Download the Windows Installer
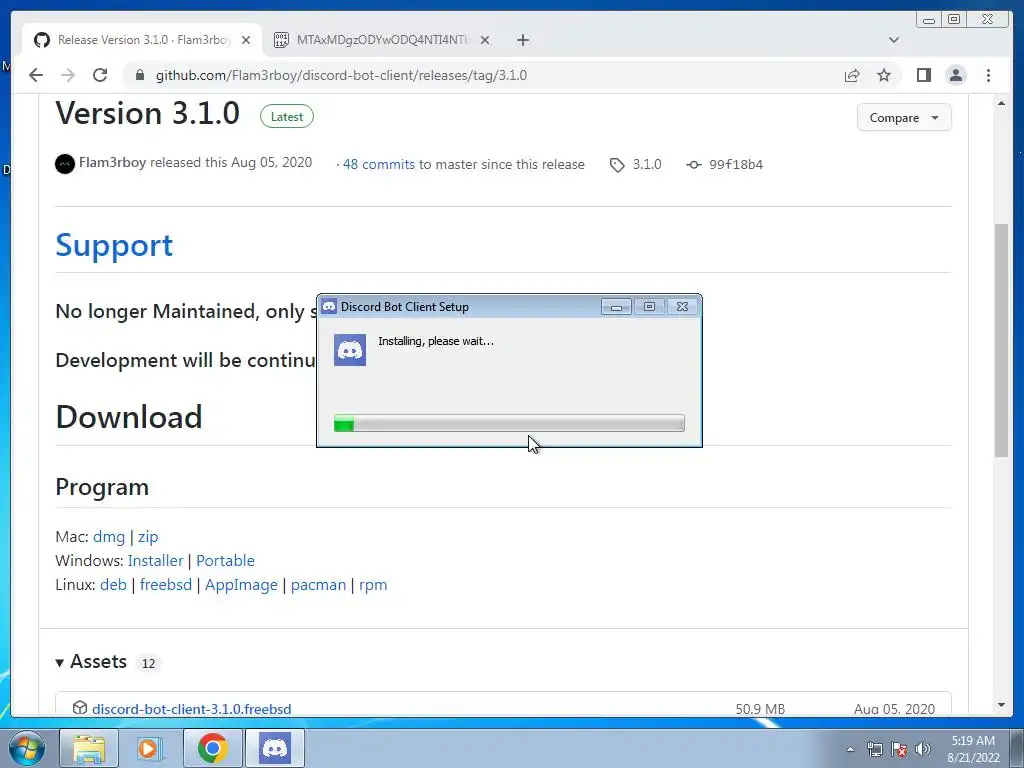Image resolution: width=1024 pixels, height=768 pixels. (155, 560)
